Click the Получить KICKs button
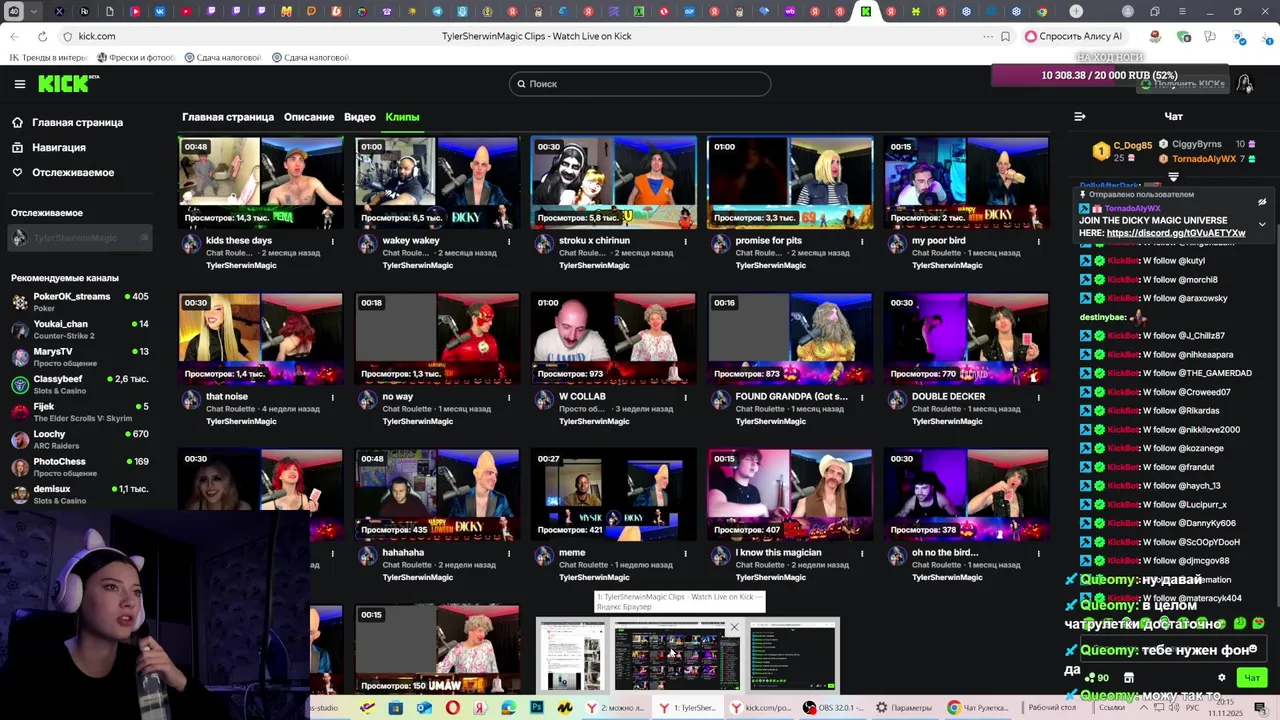The image size is (1280, 720). tap(1183, 85)
